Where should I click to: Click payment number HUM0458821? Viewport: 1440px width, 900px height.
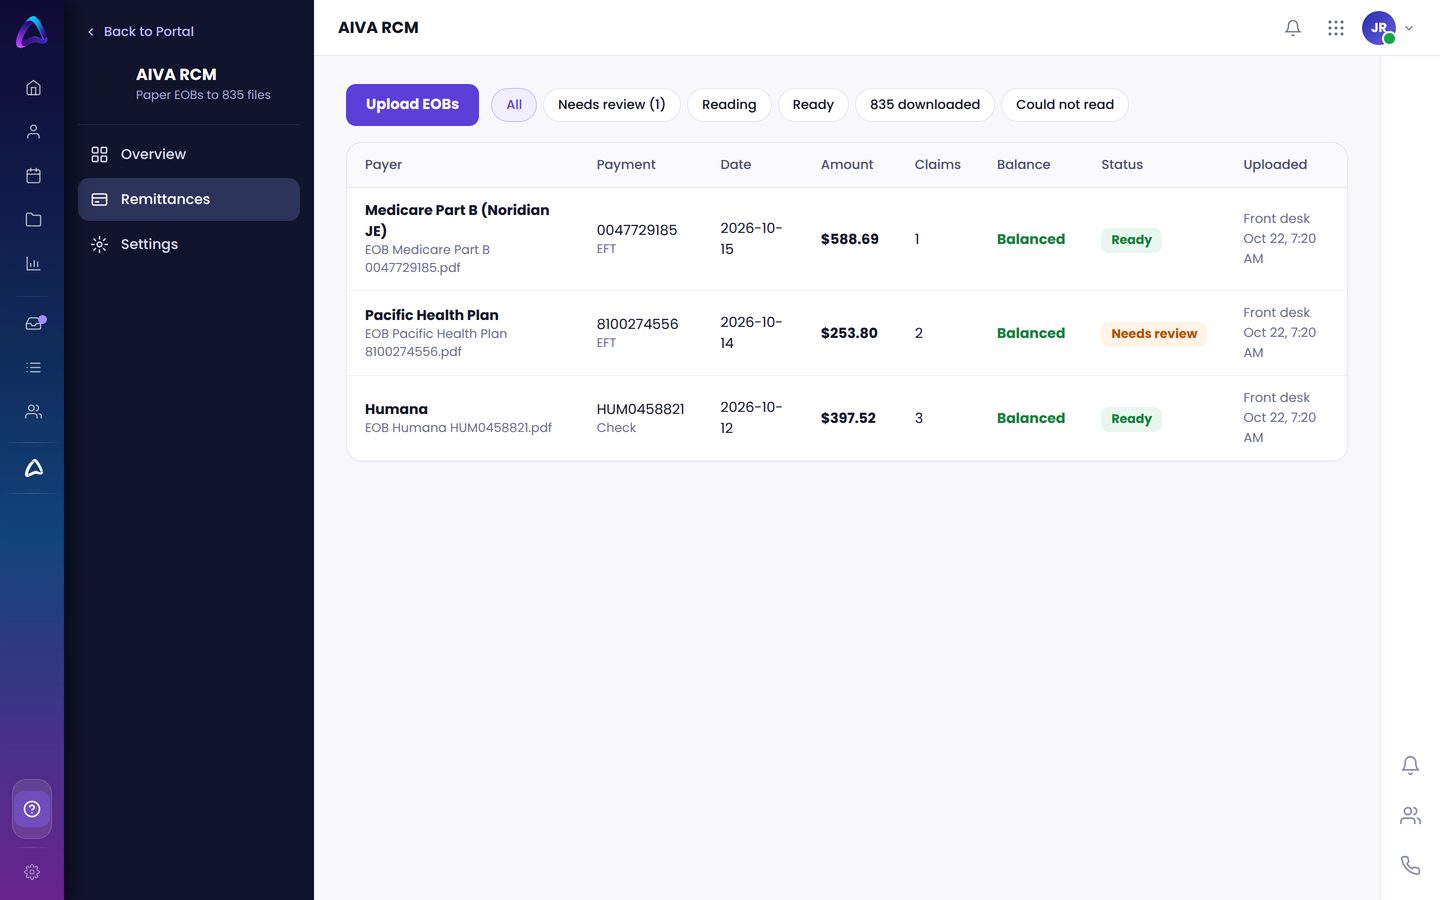pos(640,409)
